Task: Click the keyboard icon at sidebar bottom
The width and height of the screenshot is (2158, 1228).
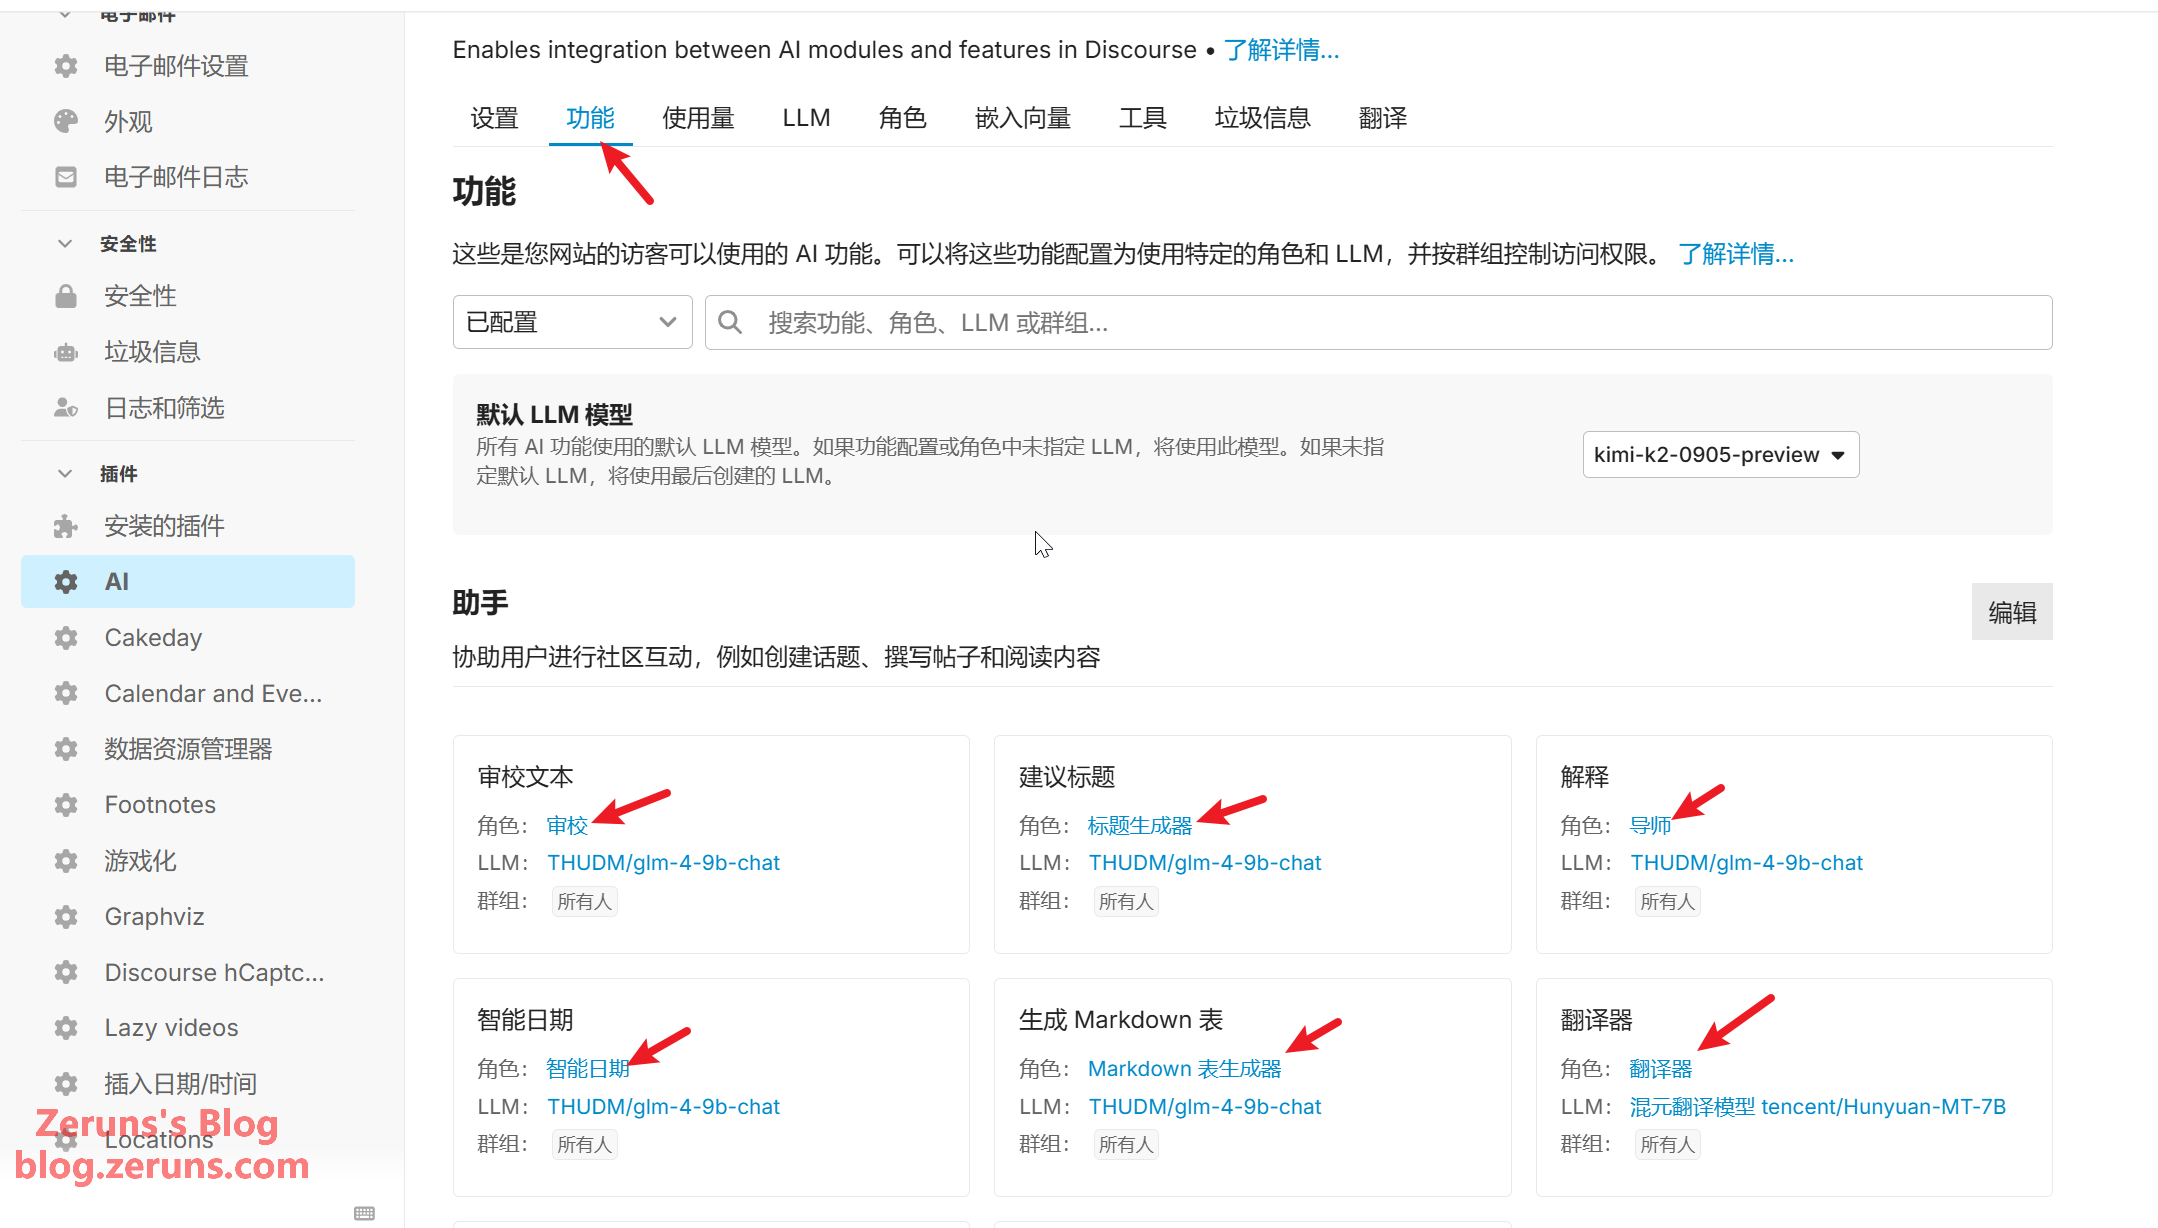Action: tap(364, 1213)
